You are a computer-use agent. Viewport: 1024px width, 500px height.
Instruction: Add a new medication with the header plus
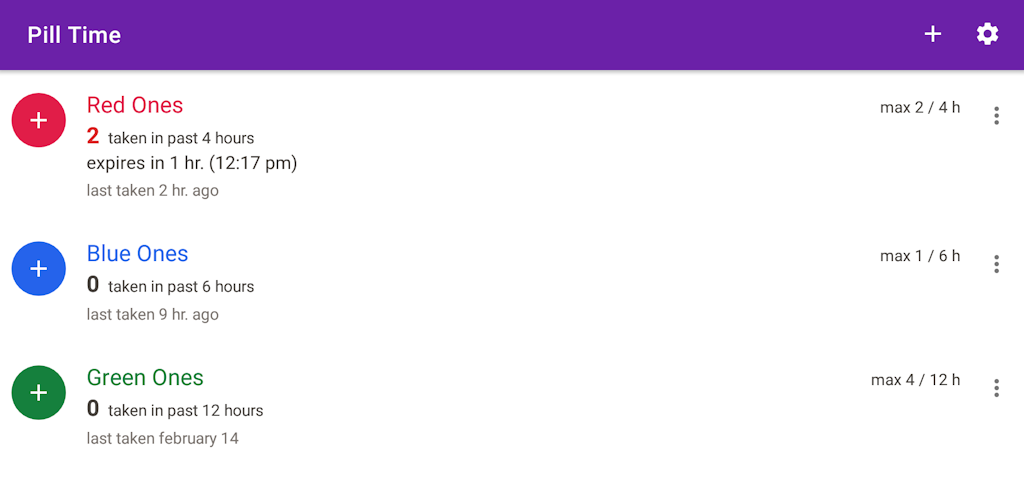933,35
